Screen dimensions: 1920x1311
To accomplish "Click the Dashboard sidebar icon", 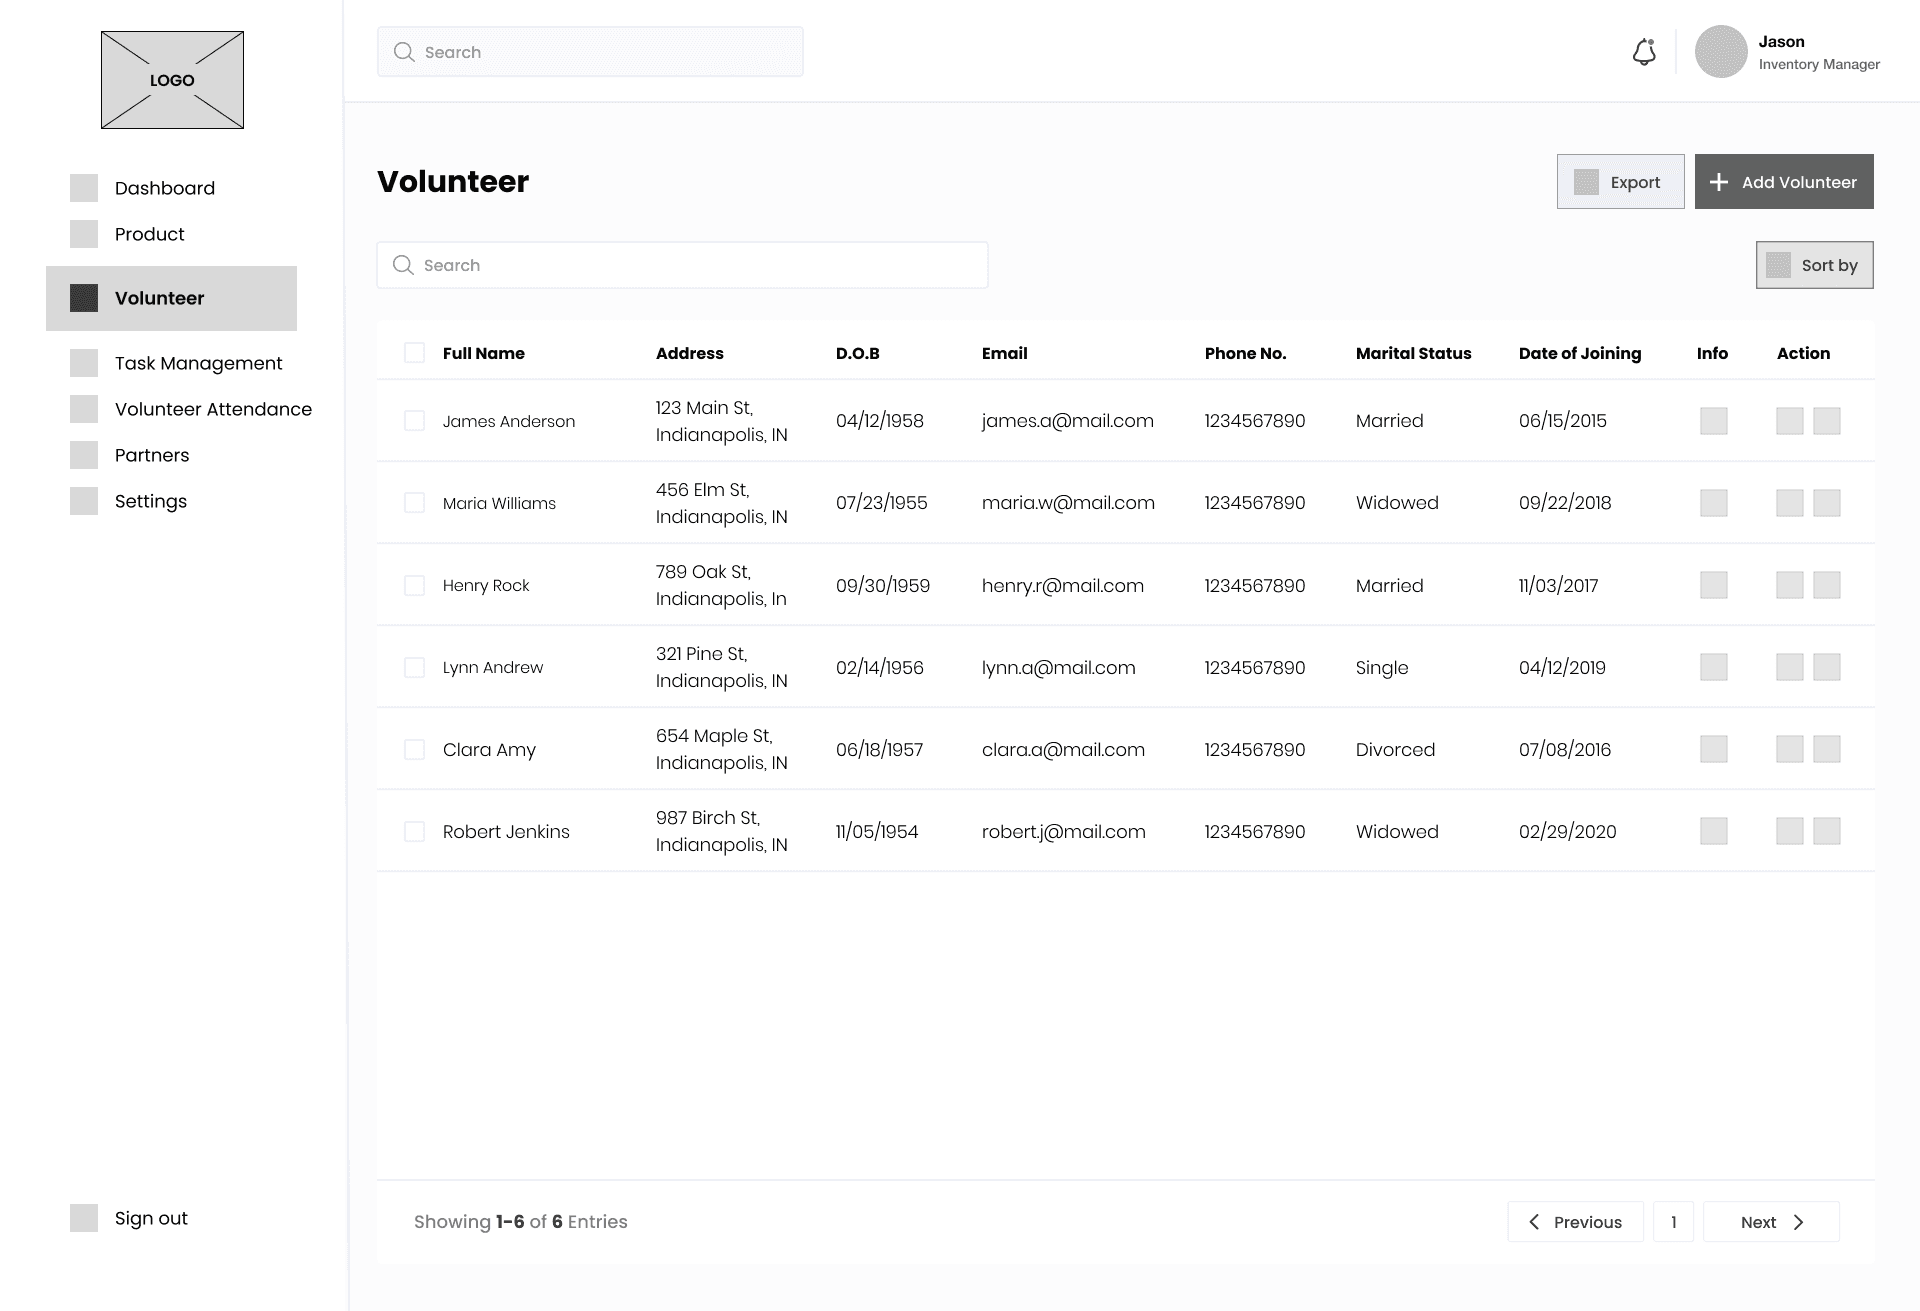I will tap(84, 188).
